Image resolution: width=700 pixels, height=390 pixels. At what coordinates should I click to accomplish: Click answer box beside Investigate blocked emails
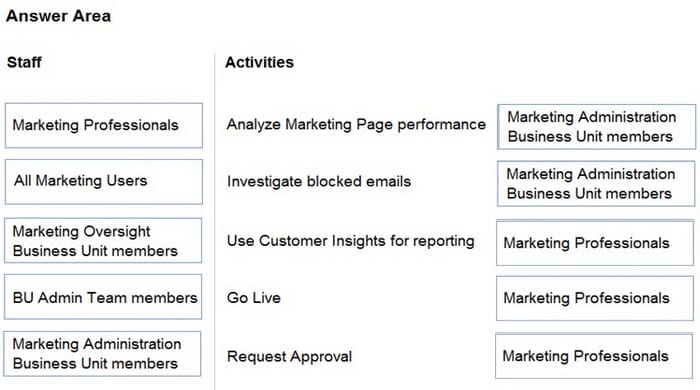pyautogui.click(x=596, y=184)
